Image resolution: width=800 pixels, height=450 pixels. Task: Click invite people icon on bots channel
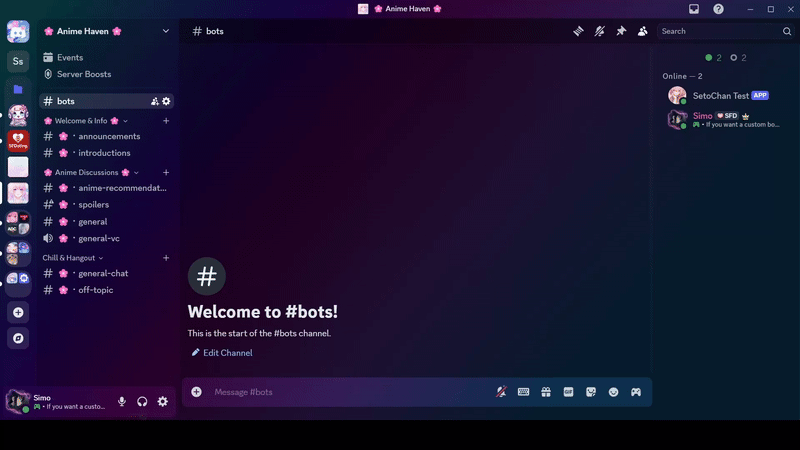click(155, 101)
